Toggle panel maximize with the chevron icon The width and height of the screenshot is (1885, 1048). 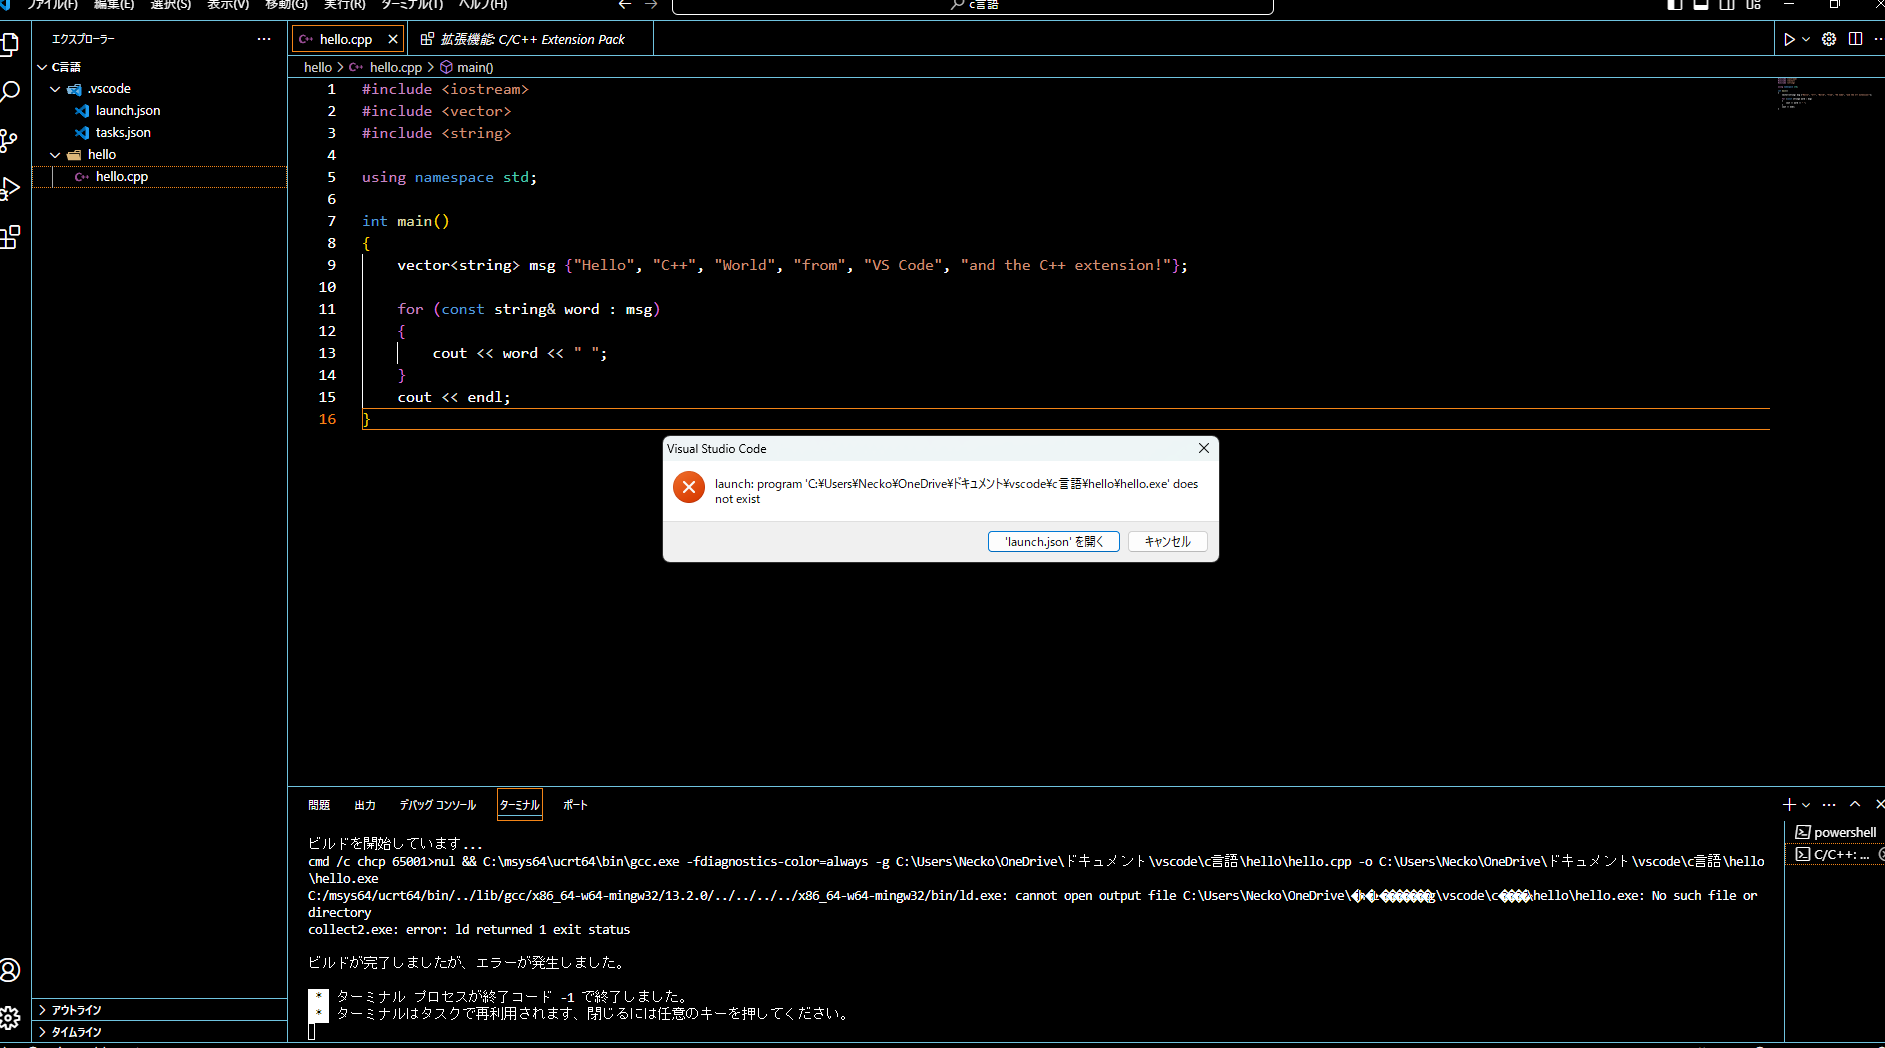pyautogui.click(x=1855, y=804)
